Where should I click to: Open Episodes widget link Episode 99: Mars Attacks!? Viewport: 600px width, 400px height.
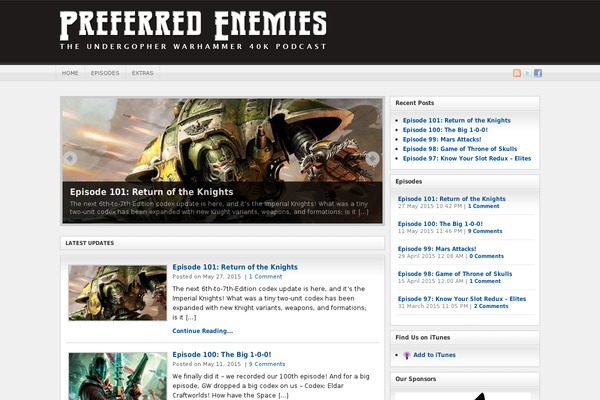pos(437,249)
